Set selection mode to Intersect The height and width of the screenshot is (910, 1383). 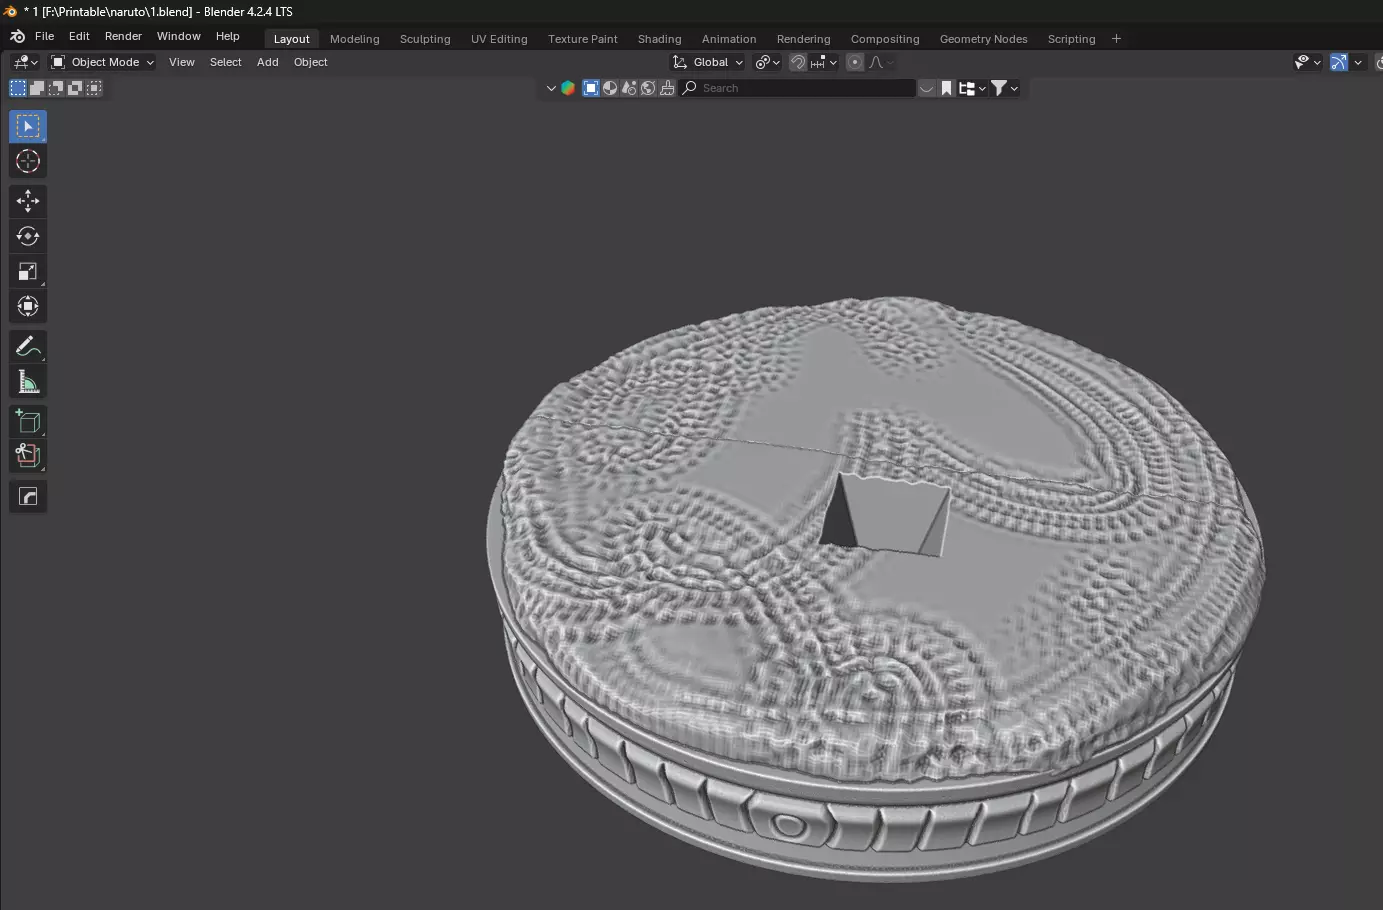(x=94, y=88)
